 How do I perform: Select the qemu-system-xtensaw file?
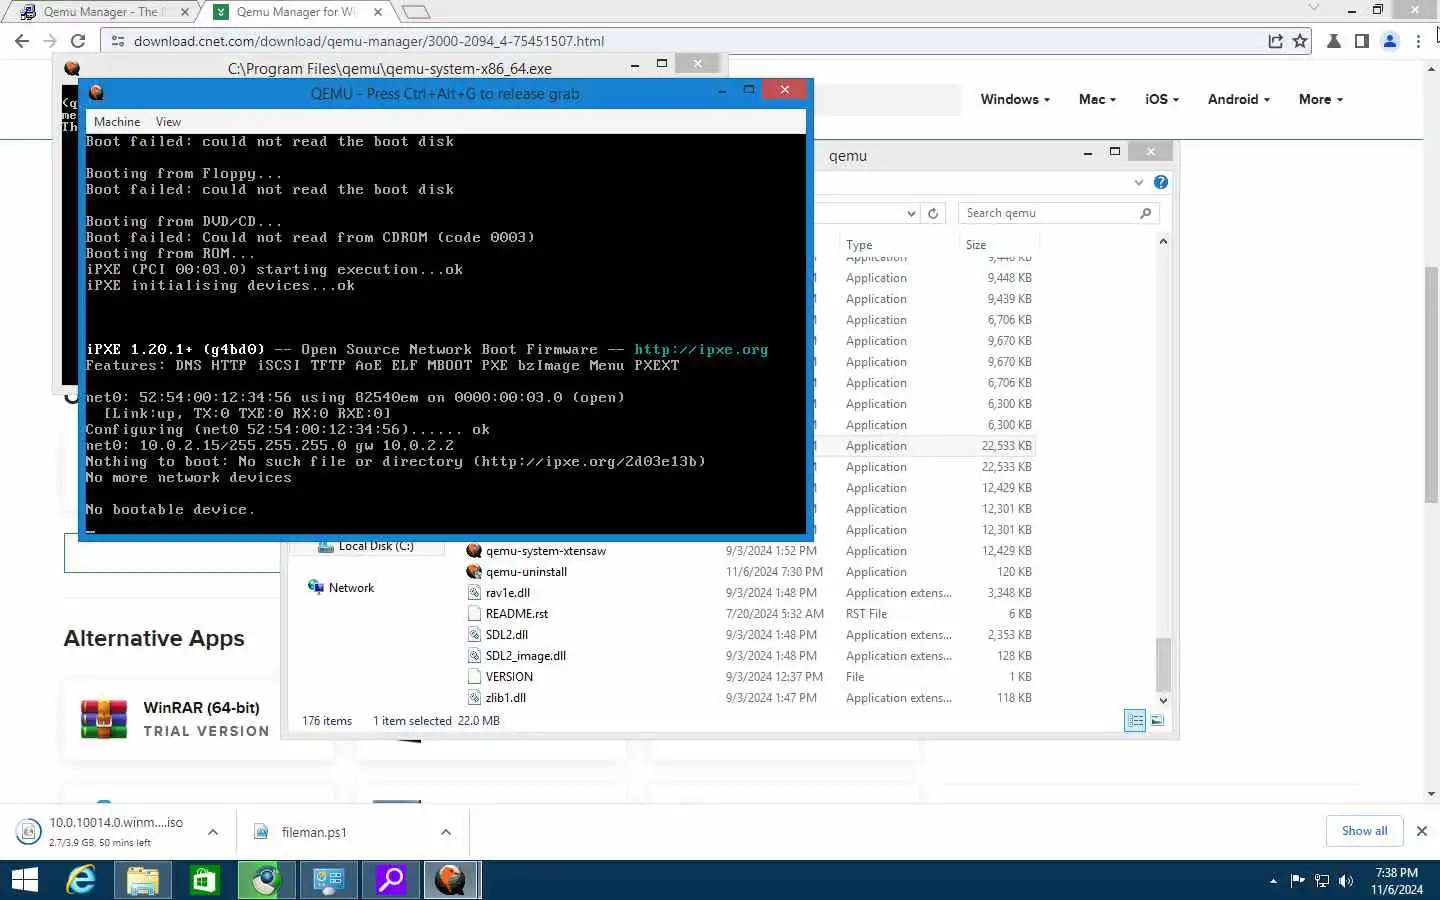pyautogui.click(x=546, y=551)
